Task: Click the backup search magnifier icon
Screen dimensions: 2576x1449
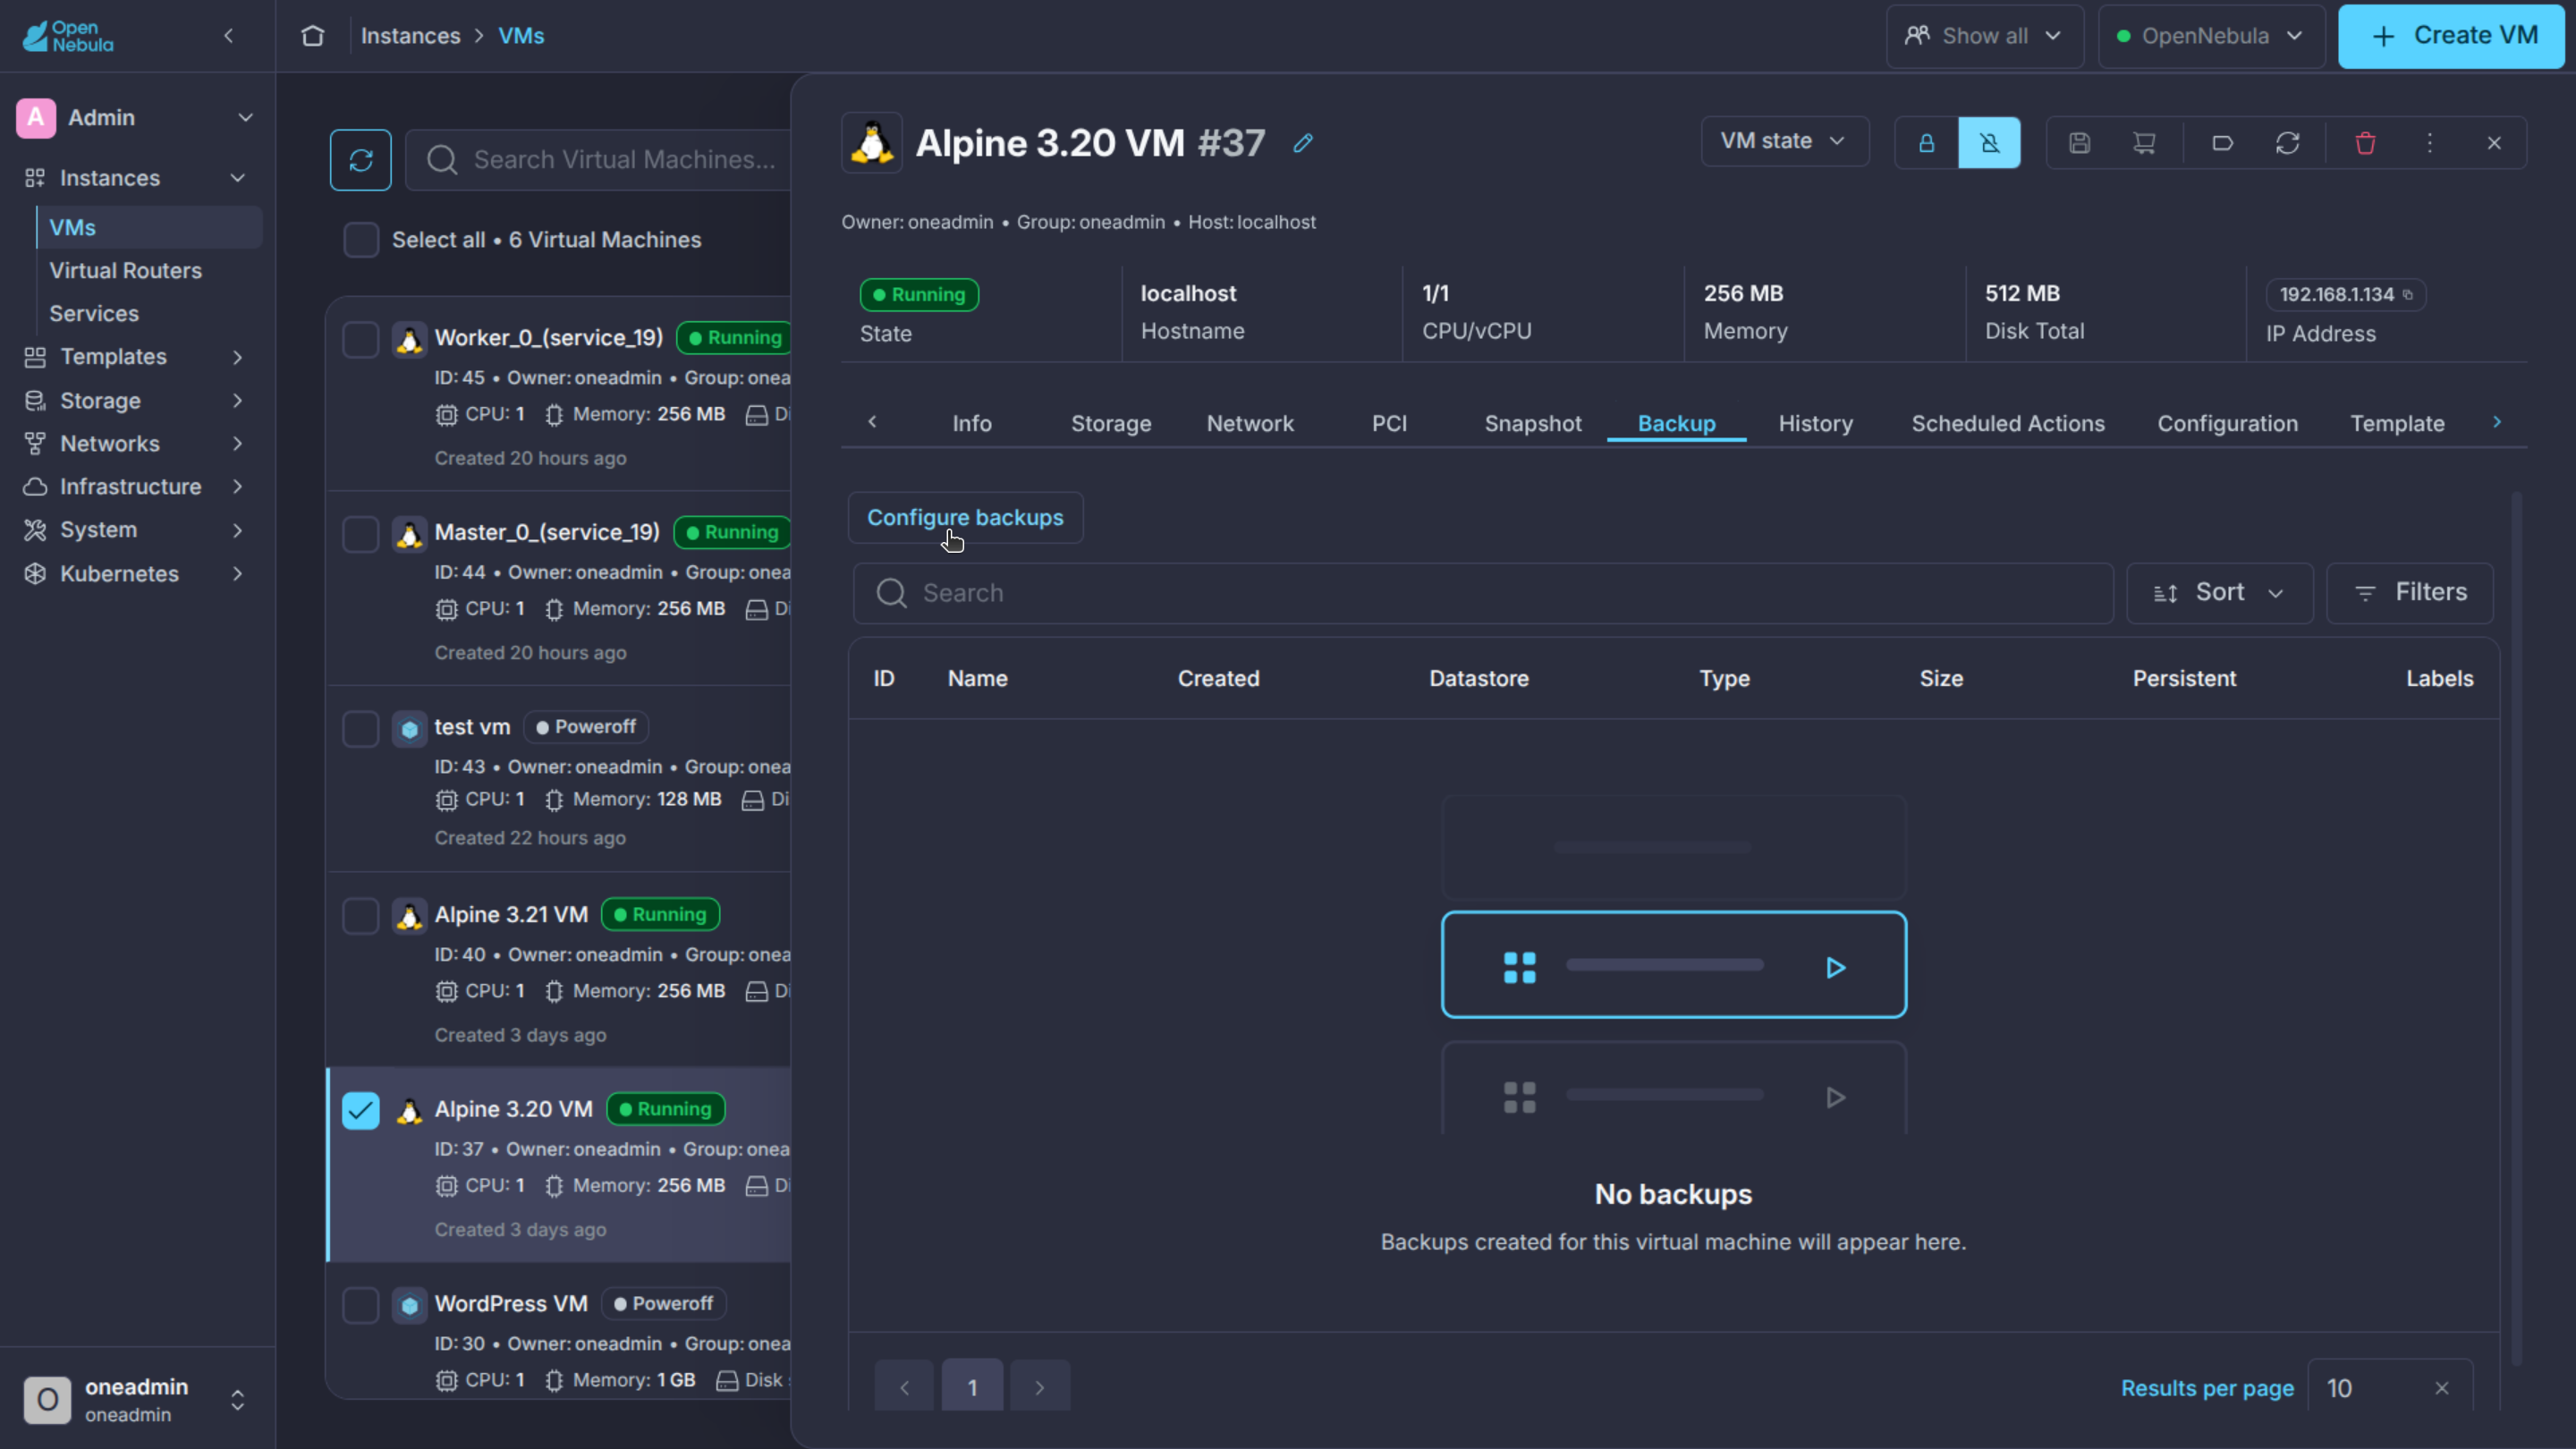Action: click(x=891, y=594)
